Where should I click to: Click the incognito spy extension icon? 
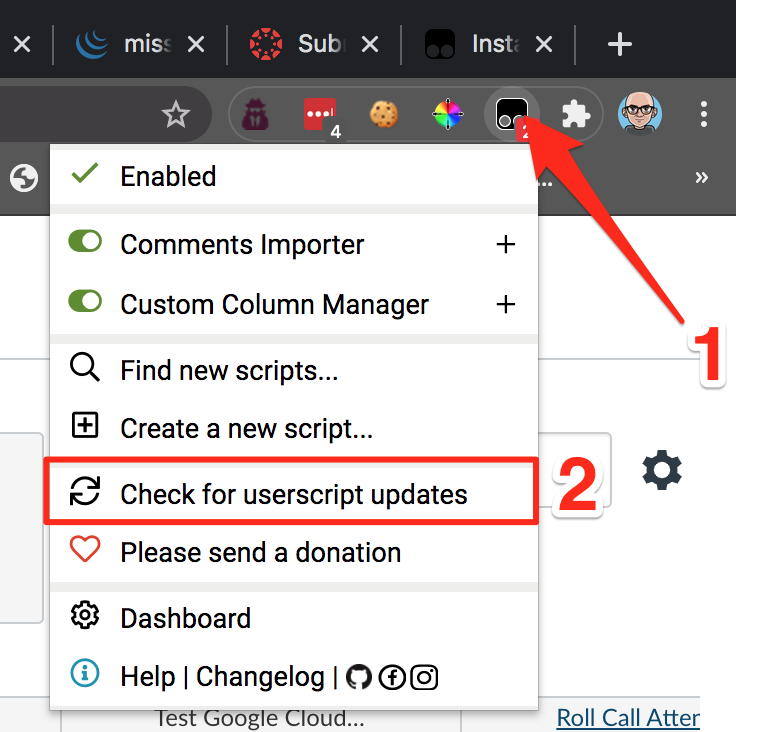256,116
